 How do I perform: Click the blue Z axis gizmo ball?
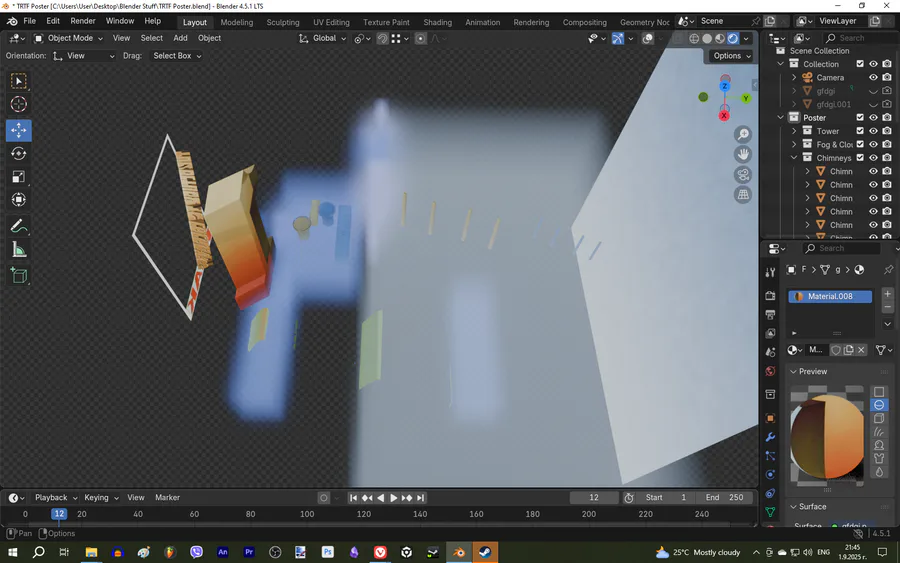point(724,86)
